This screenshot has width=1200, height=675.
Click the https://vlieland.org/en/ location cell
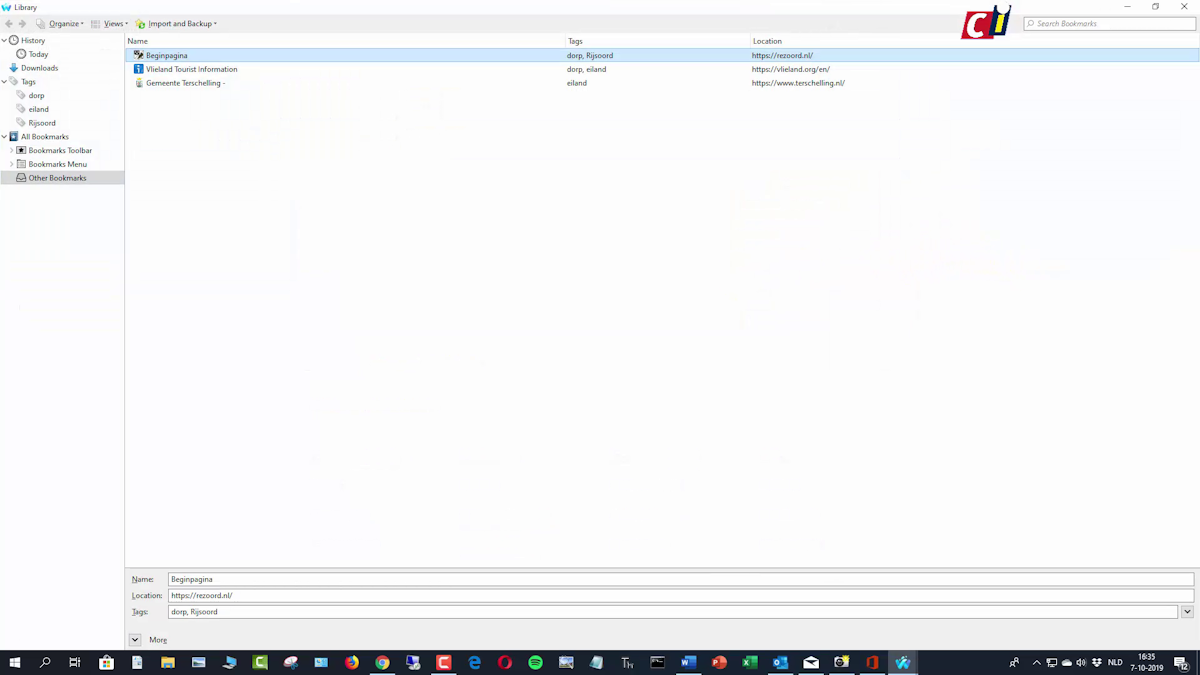tap(791, 69)
